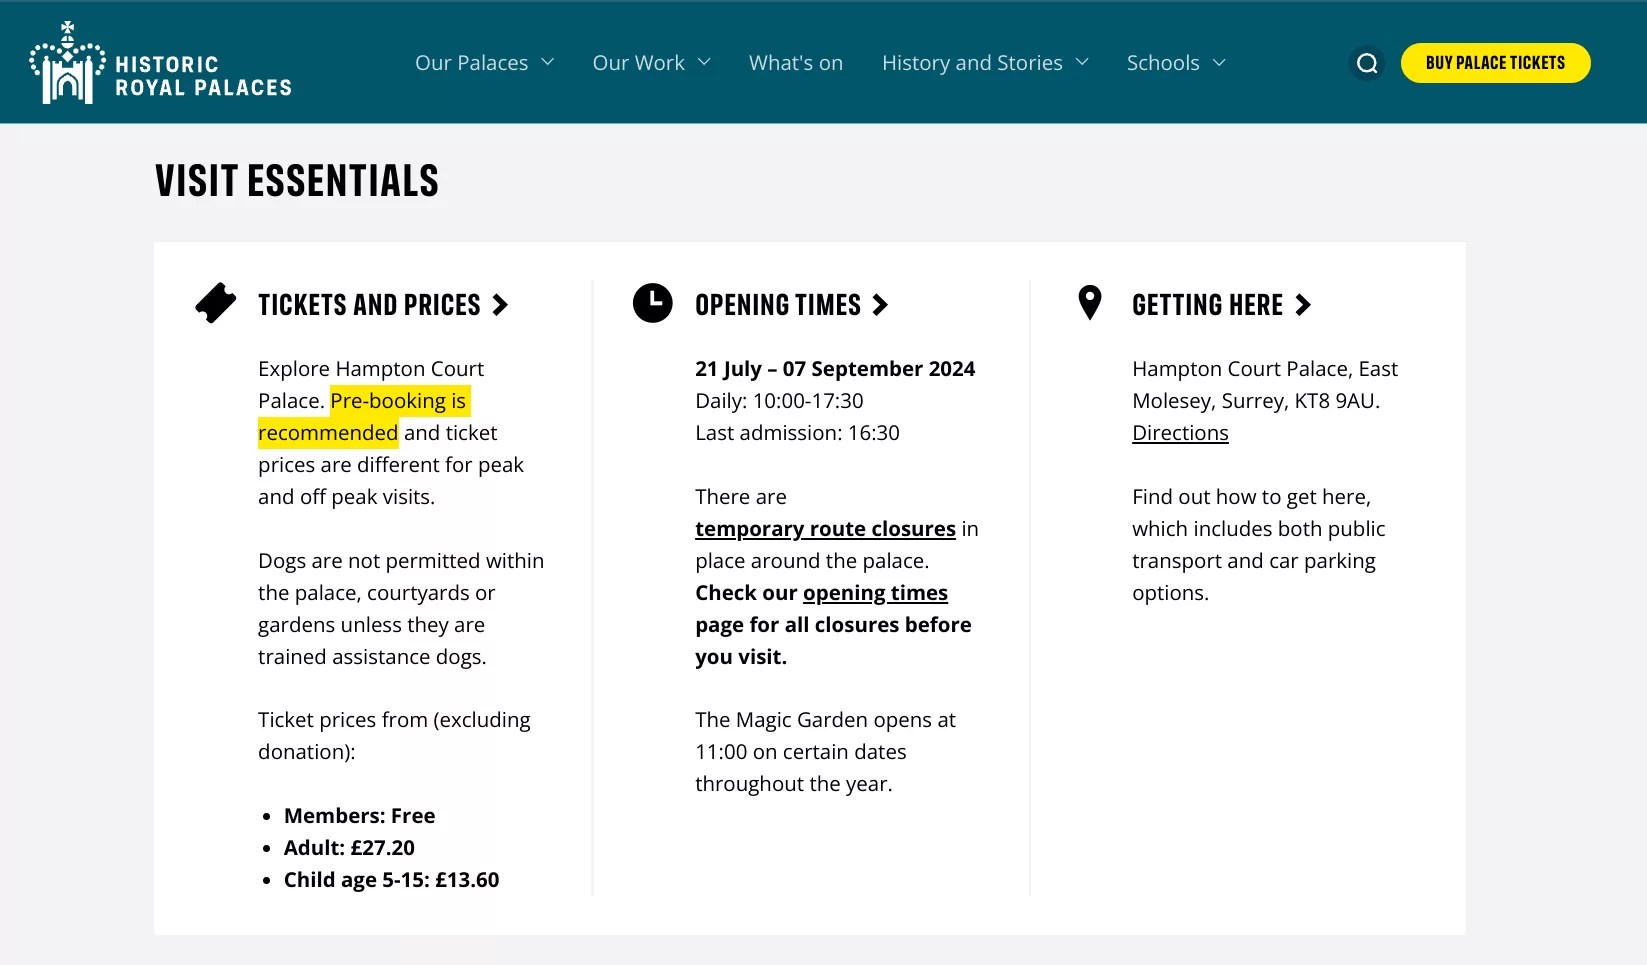Viewport: 1647px width, 965px height.
Task: Open the Getting Here heading link
Action: coord(1207,305)
